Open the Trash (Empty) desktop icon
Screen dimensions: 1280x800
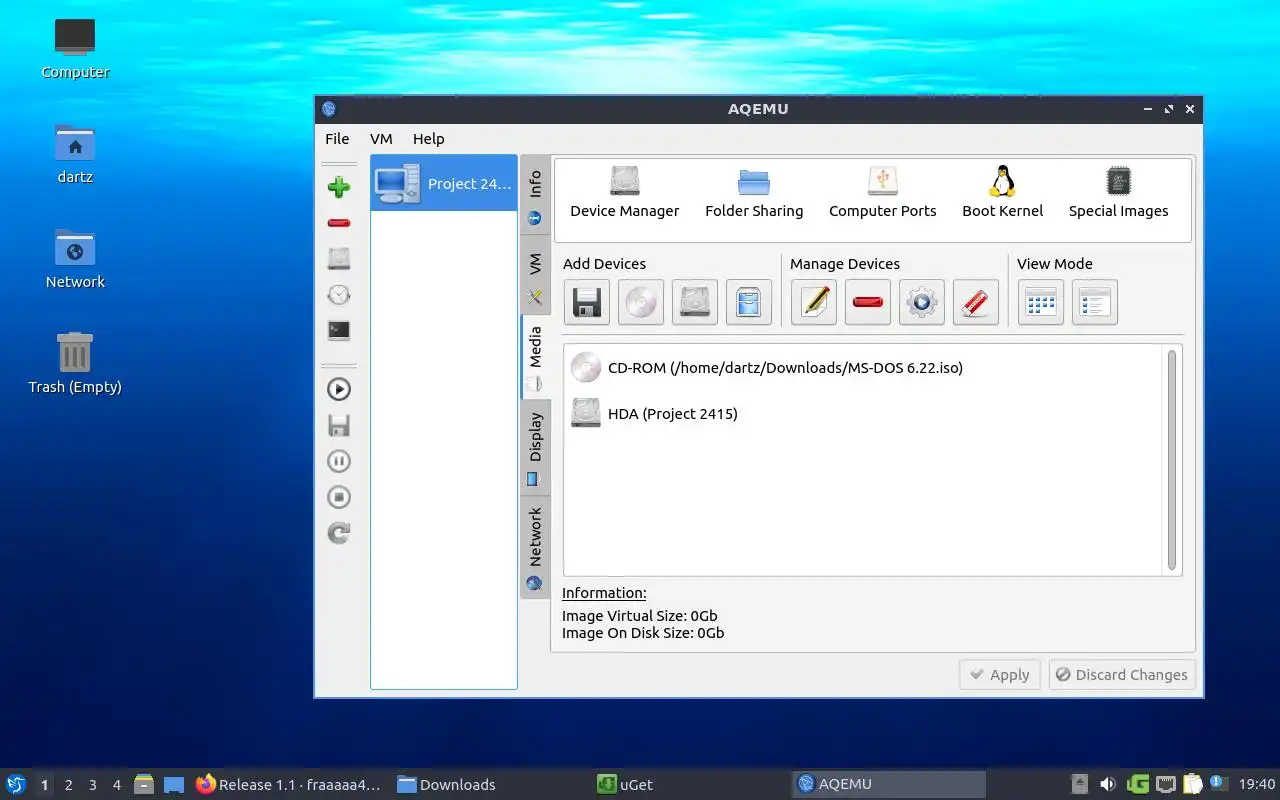(x=75, y=364)
